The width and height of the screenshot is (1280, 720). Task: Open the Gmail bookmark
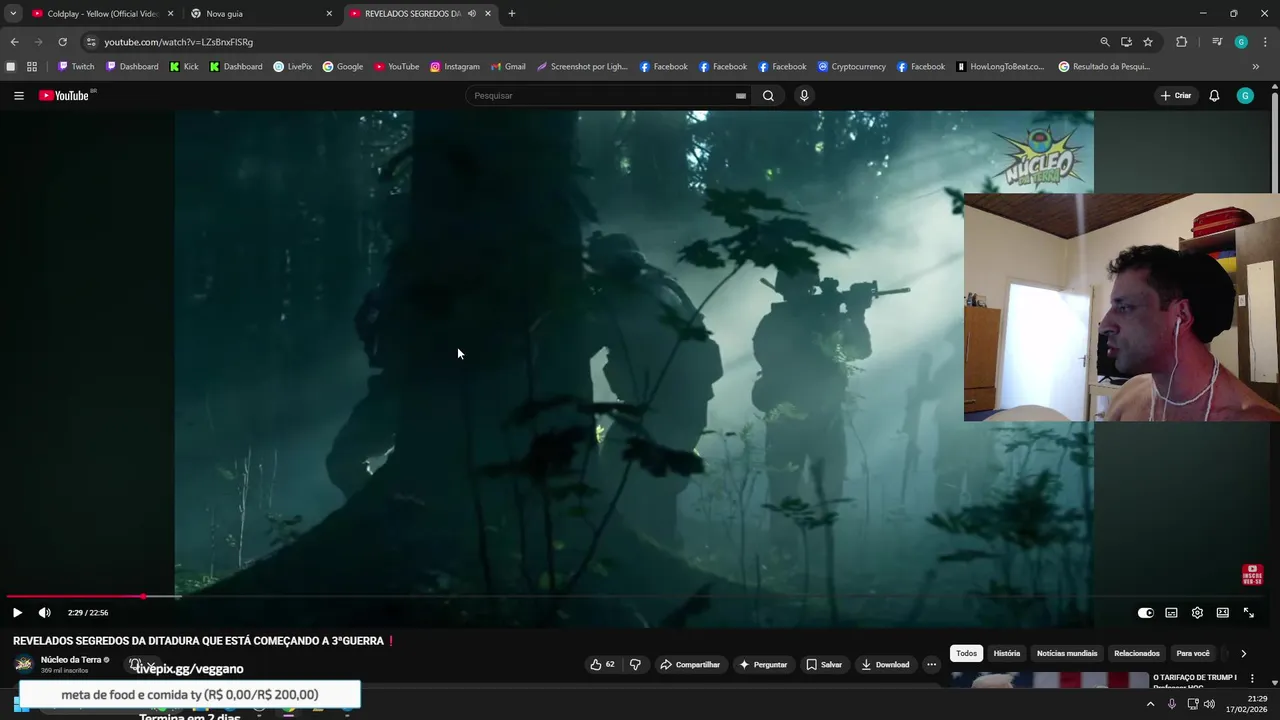pos(508,67)
